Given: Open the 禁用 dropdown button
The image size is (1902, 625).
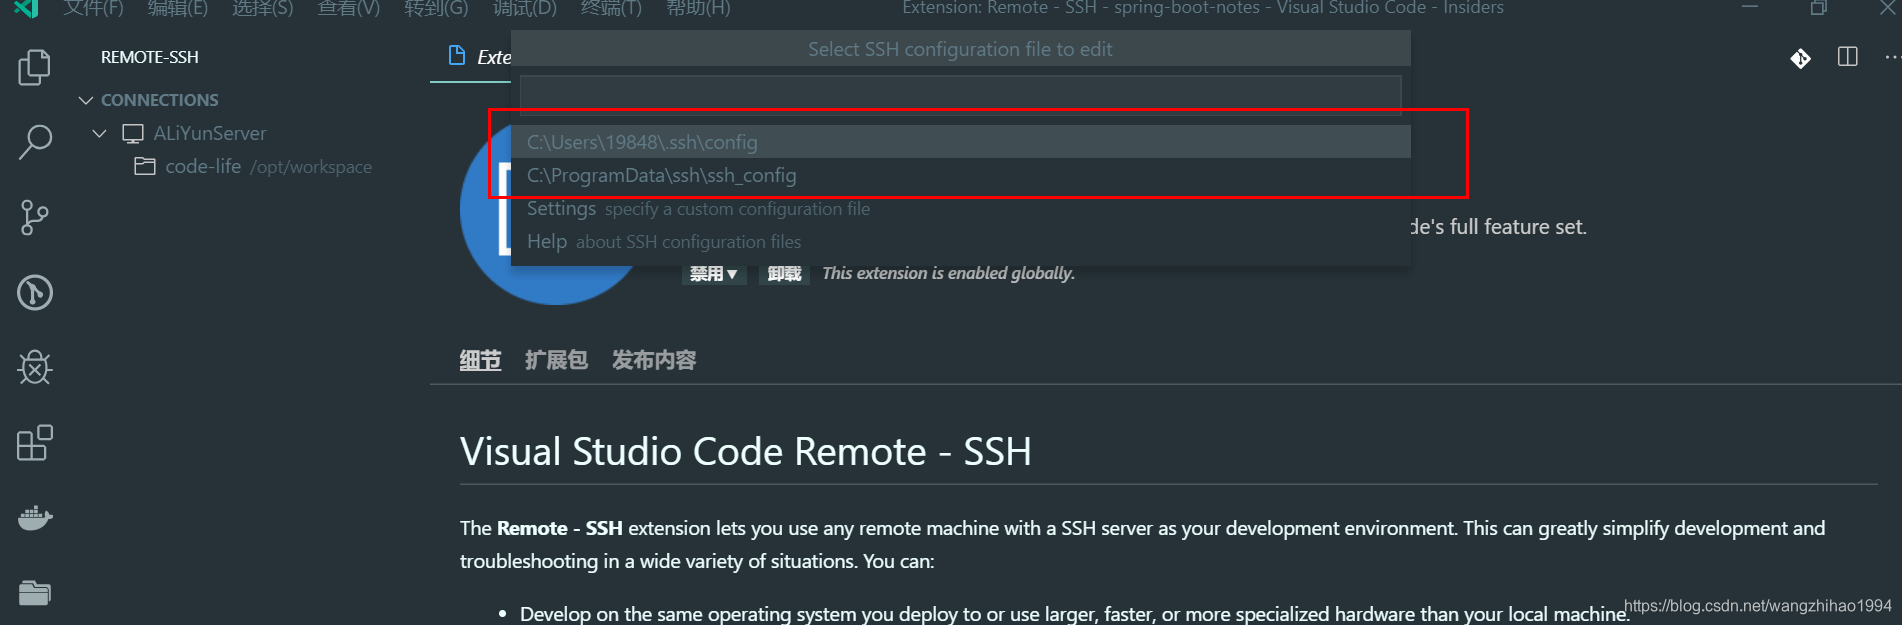Looking at the screenshot, I should (x=714, y=273).
